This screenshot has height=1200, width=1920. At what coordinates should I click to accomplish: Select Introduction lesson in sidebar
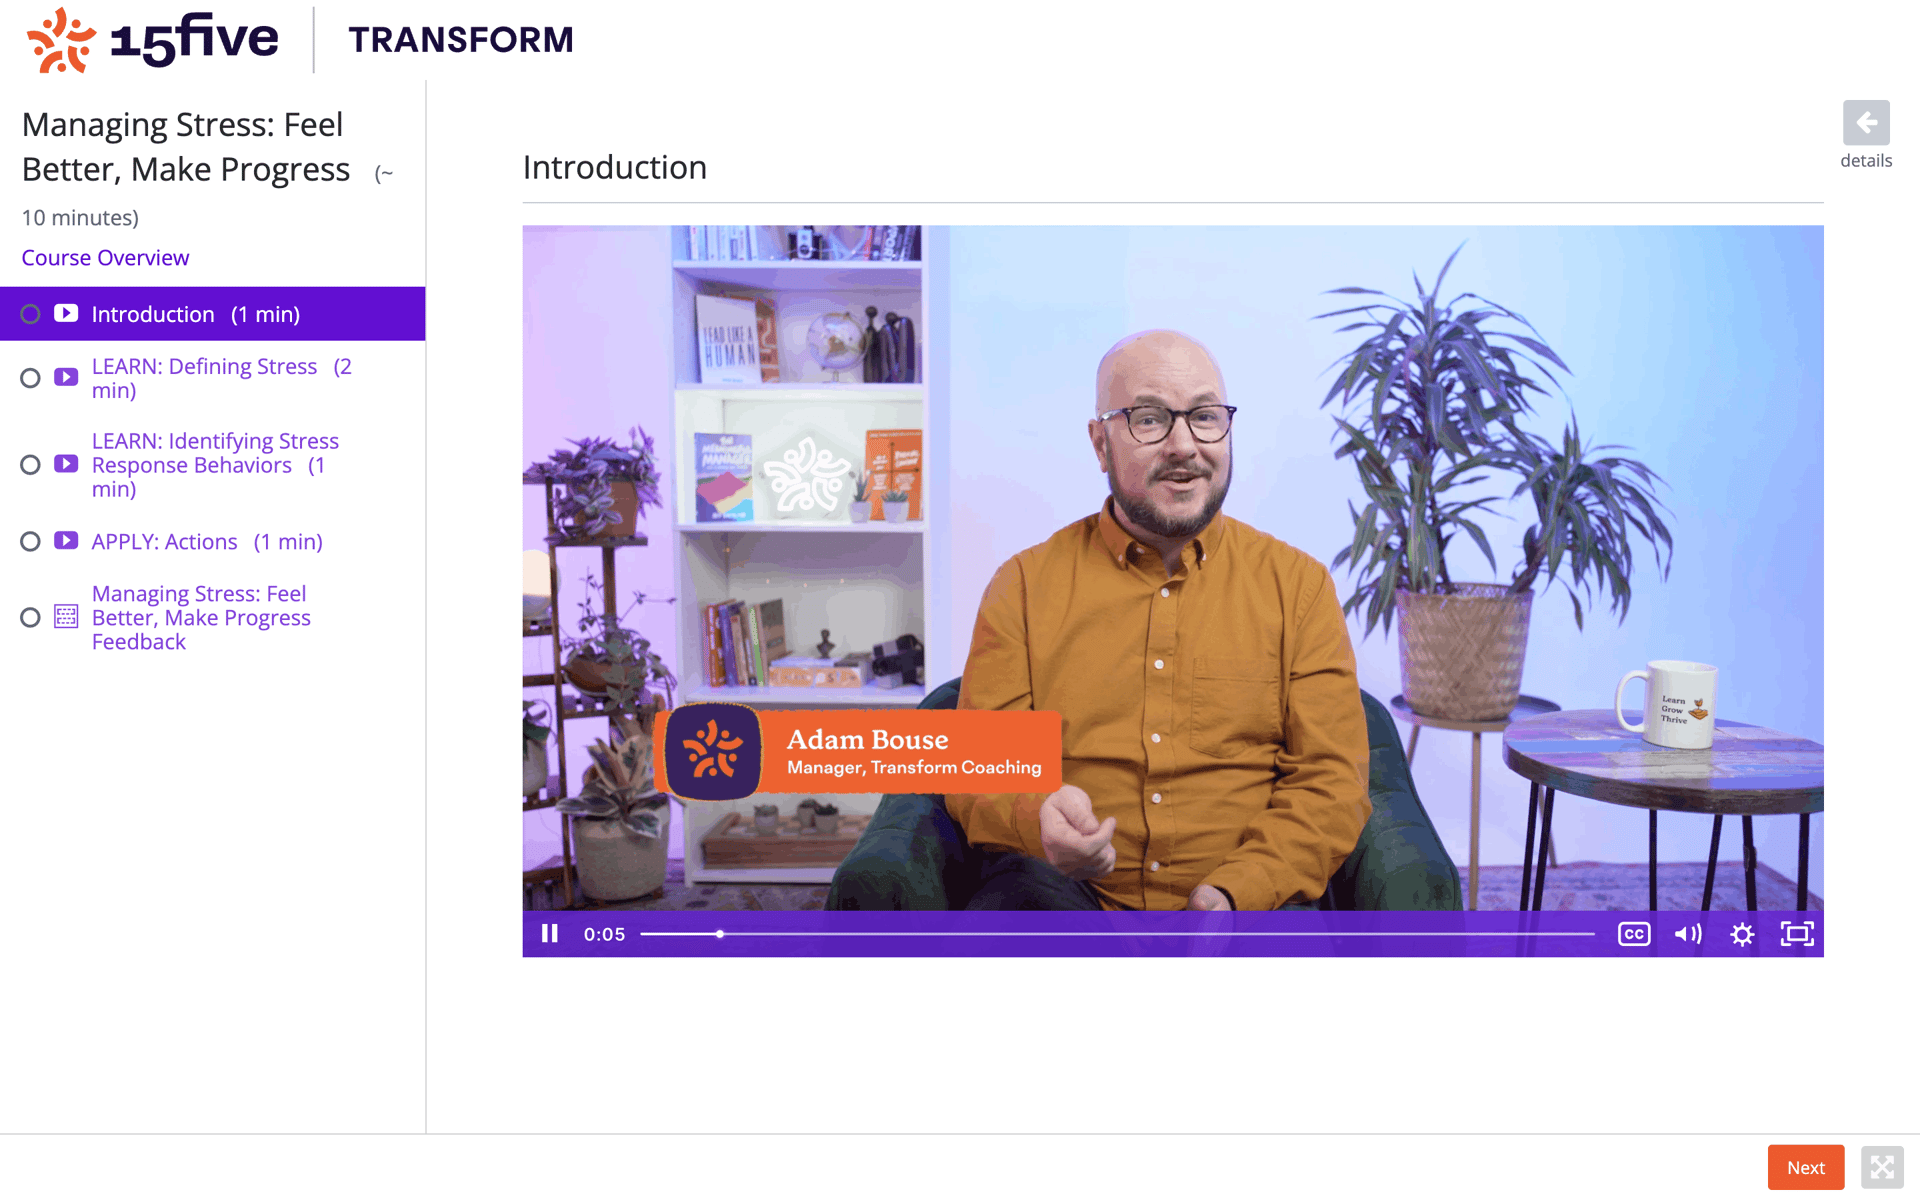pos(212,314)
